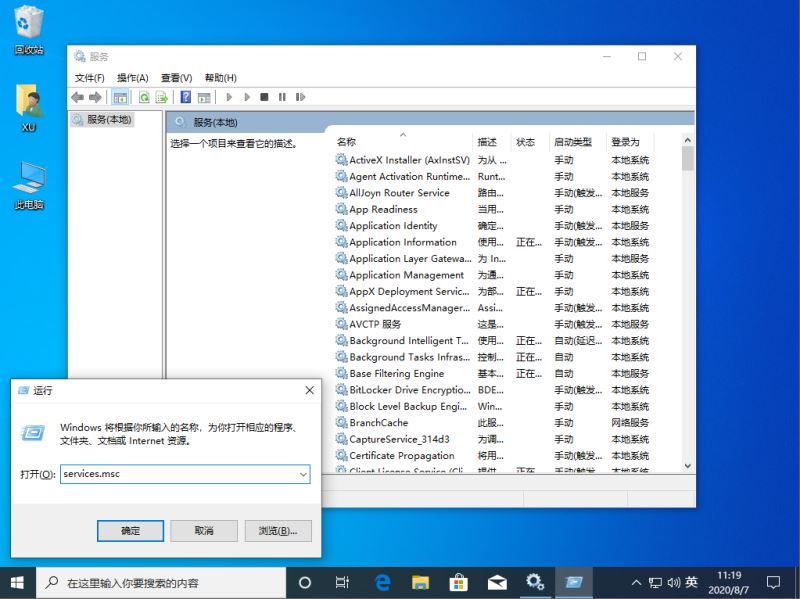
Task: Click the 浏览(B) button to browse files
Action: coord(277,533)
